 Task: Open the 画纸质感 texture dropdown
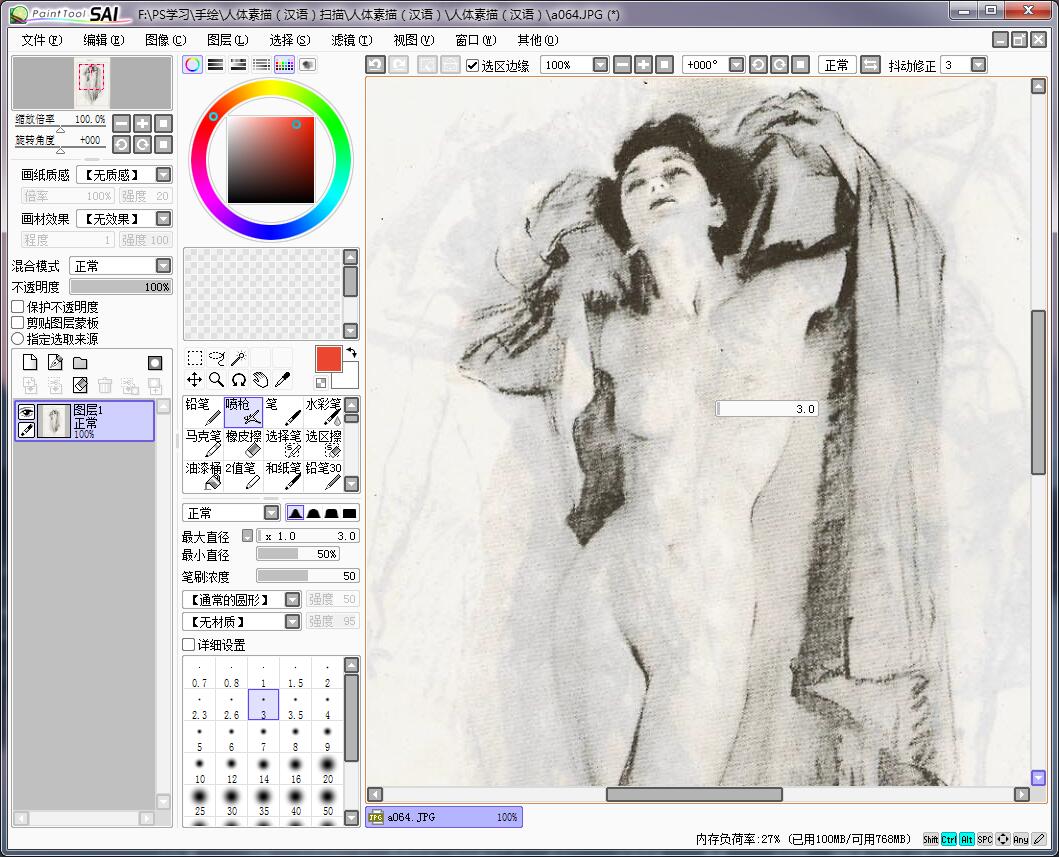(x=163, y=175)
